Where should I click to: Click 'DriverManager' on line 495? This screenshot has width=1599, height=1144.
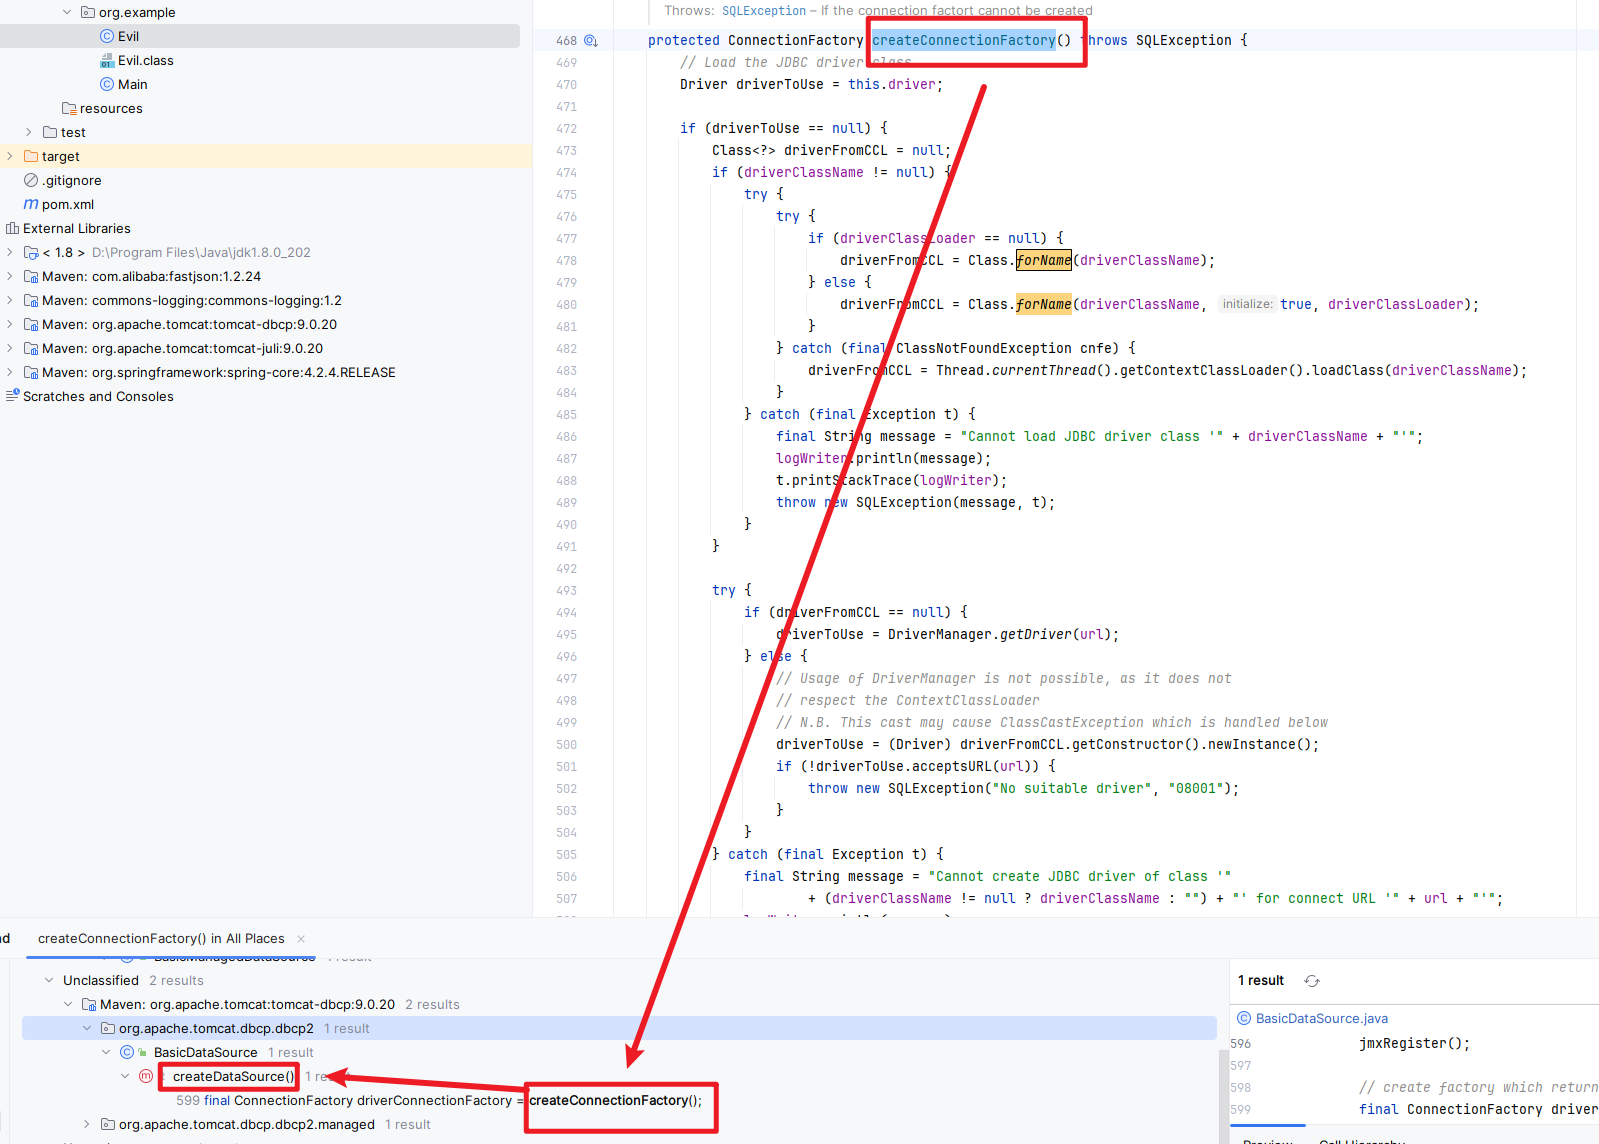click(x=940, y=634)
